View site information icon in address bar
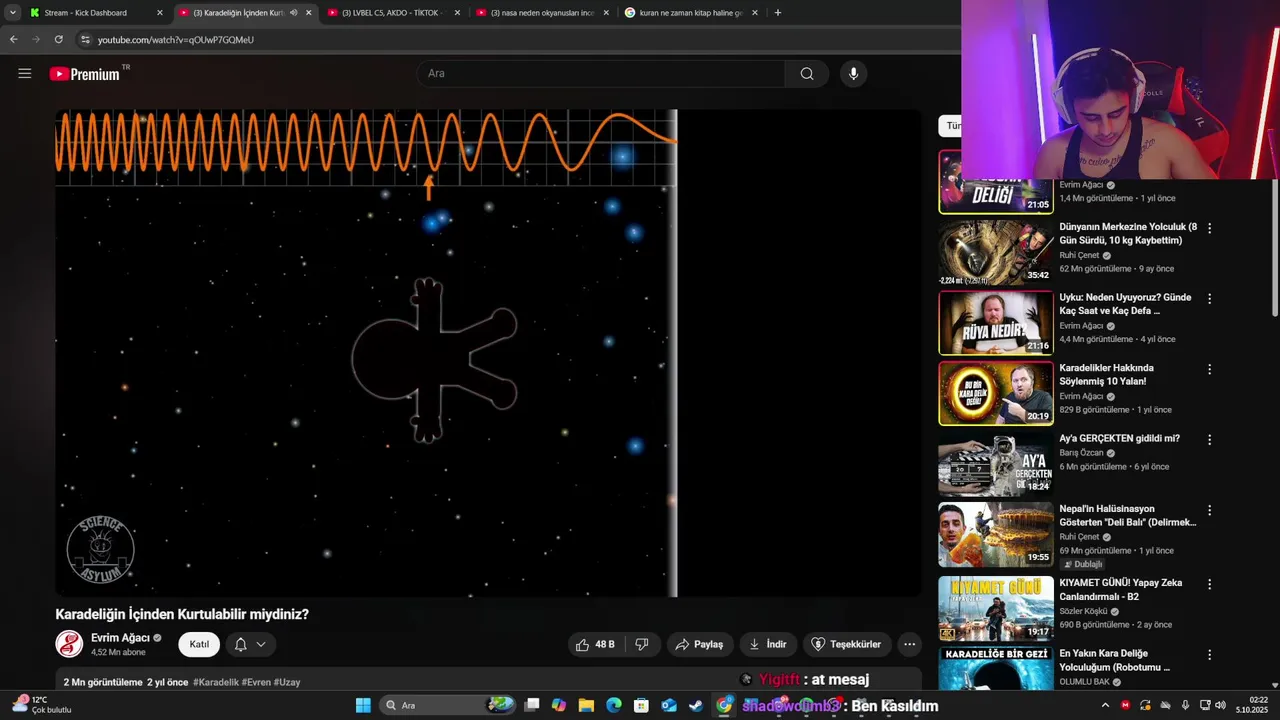Viewport: 1280px width, 720px height. (x=85, y=39)
